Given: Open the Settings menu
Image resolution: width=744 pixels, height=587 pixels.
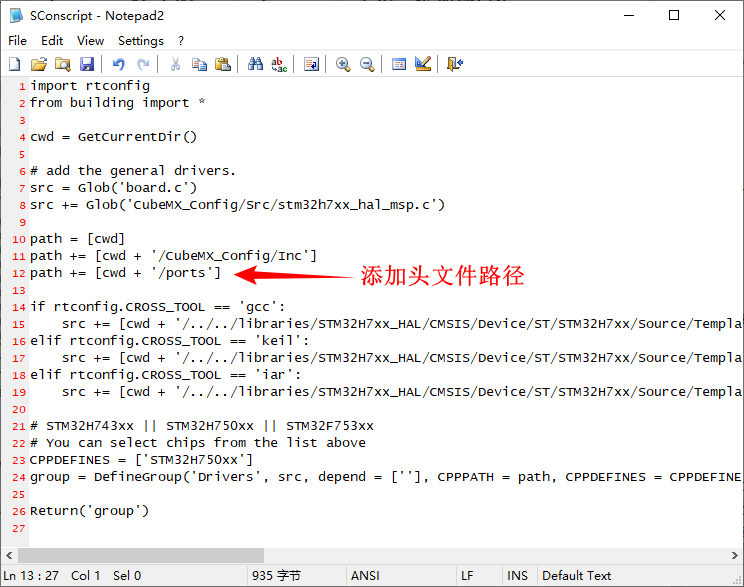Looking at the screenshot, I should [140, 41].
